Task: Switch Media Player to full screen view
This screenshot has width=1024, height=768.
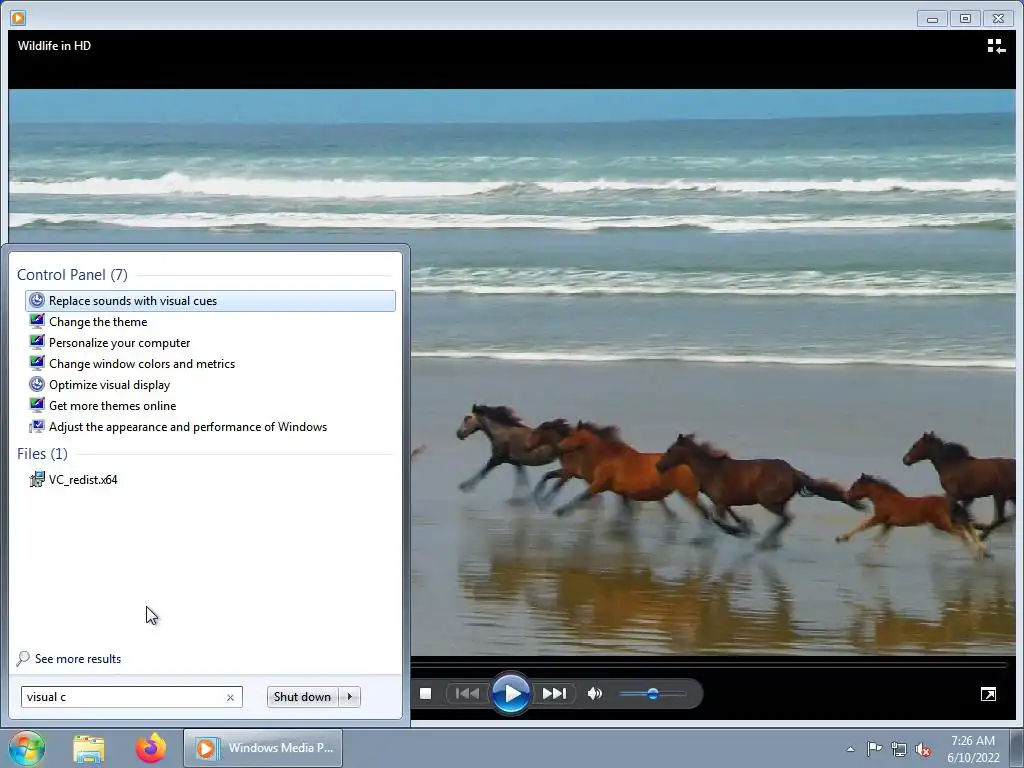Action: click(x=989, y=694)
